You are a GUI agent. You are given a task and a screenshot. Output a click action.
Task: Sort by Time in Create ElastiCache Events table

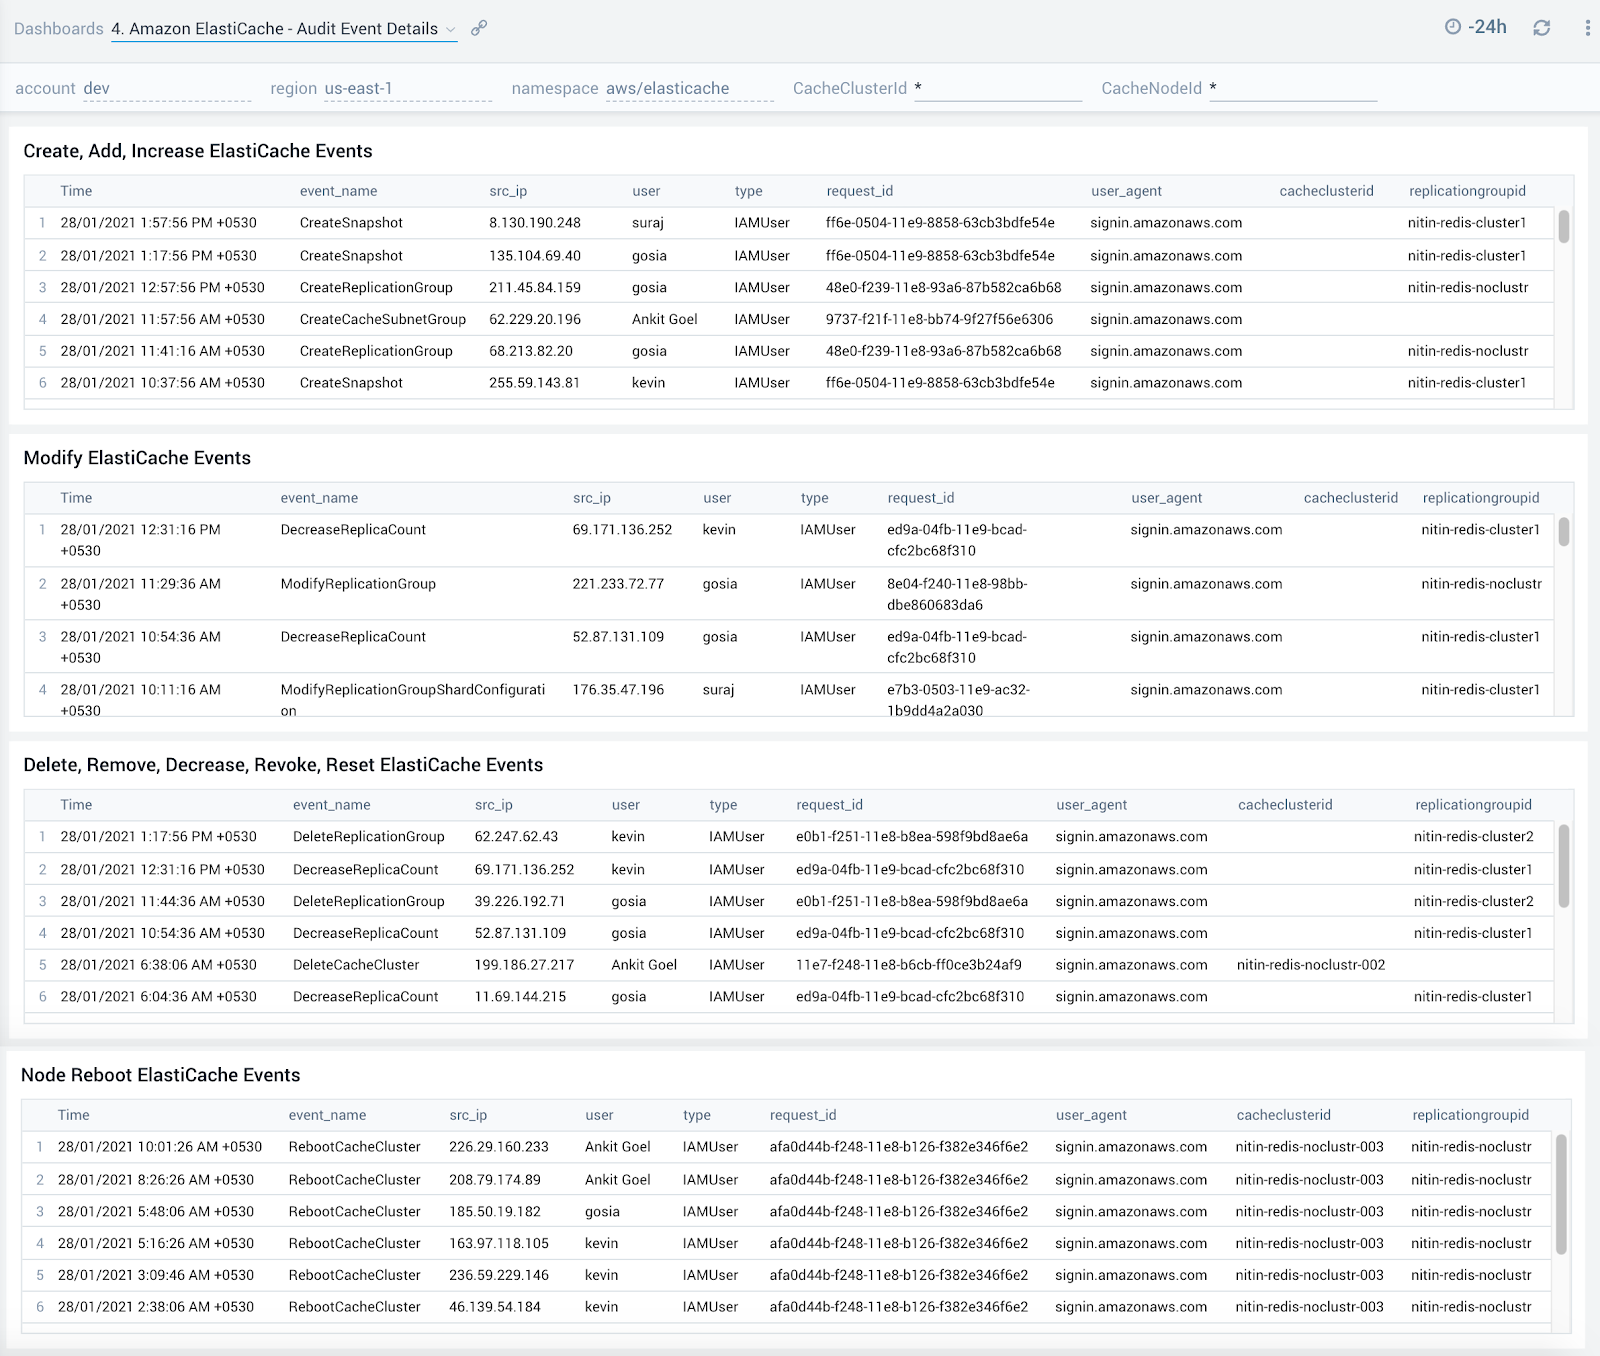click(76, 191)
